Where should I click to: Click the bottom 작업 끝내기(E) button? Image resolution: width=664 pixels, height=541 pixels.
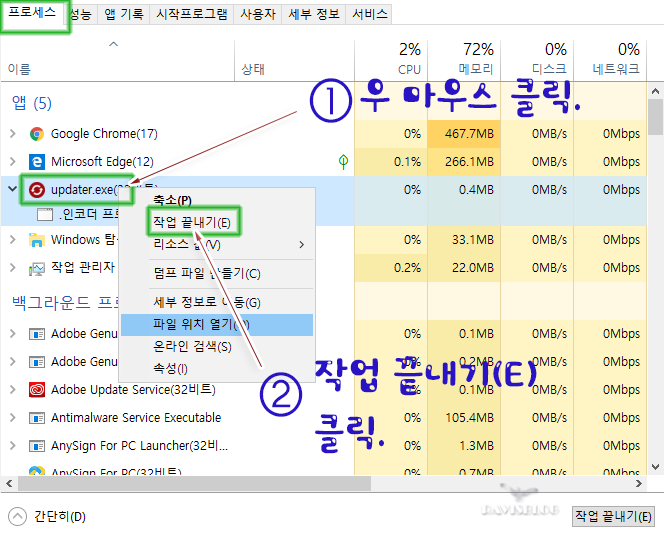(x=613, y=516)
